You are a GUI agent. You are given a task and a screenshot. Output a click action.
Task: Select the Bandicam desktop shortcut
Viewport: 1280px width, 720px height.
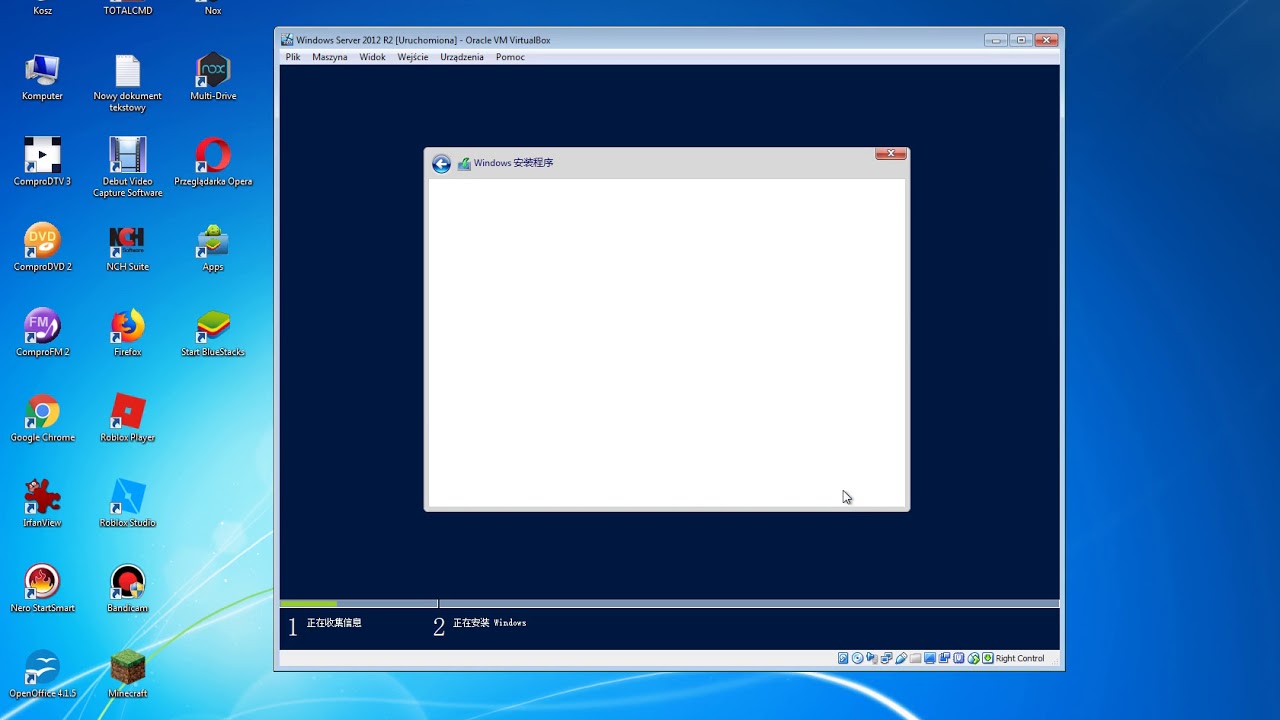click(128, 588)
